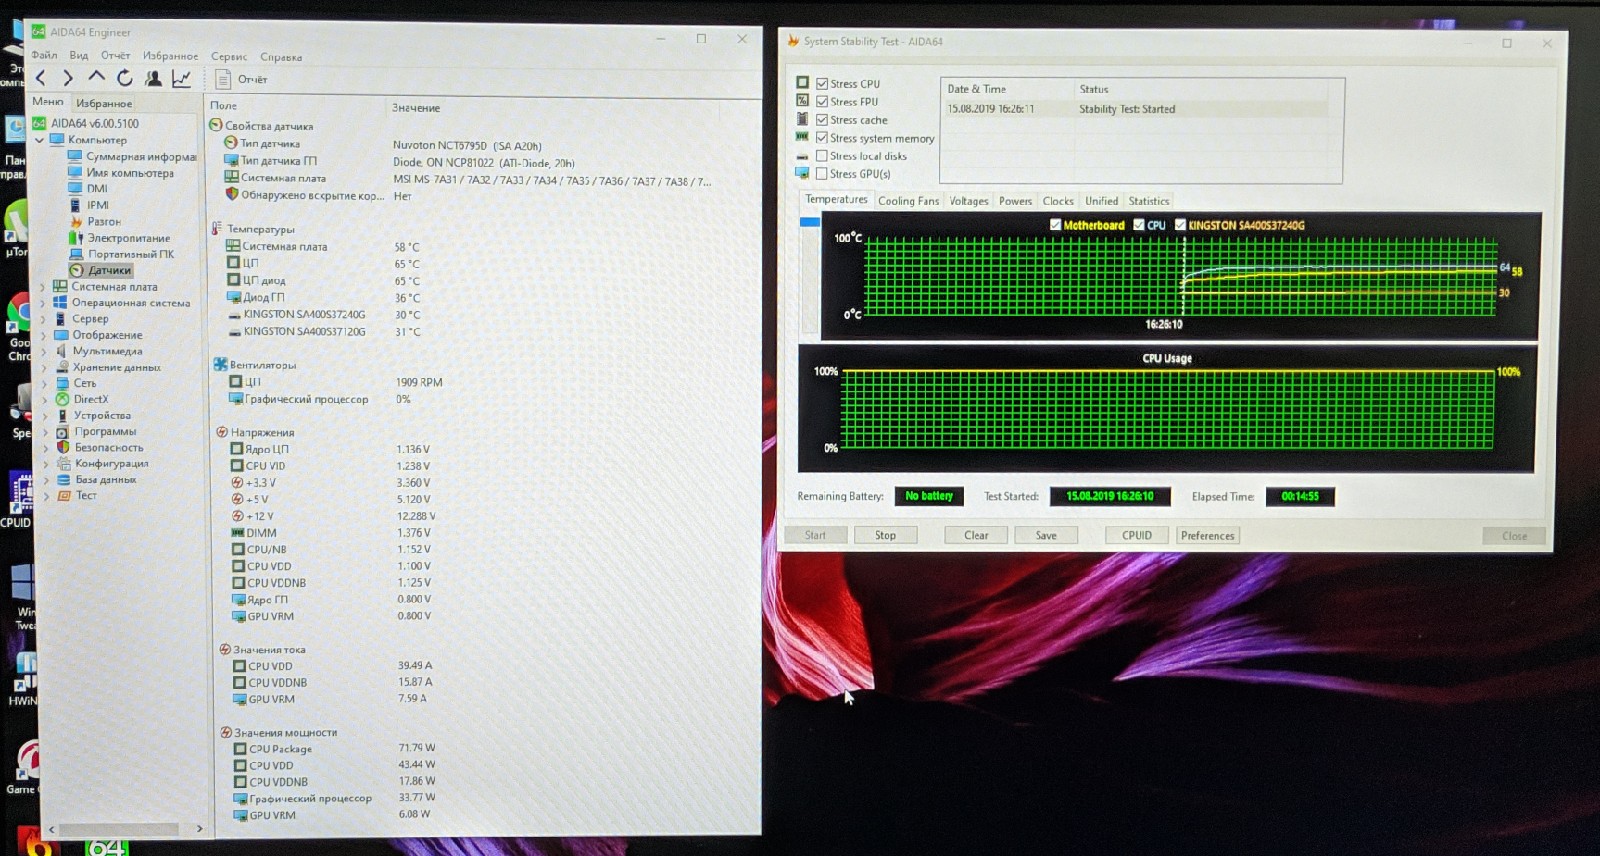
Task: Enable the Stress local disks checkbox
Action: (822, 156)
